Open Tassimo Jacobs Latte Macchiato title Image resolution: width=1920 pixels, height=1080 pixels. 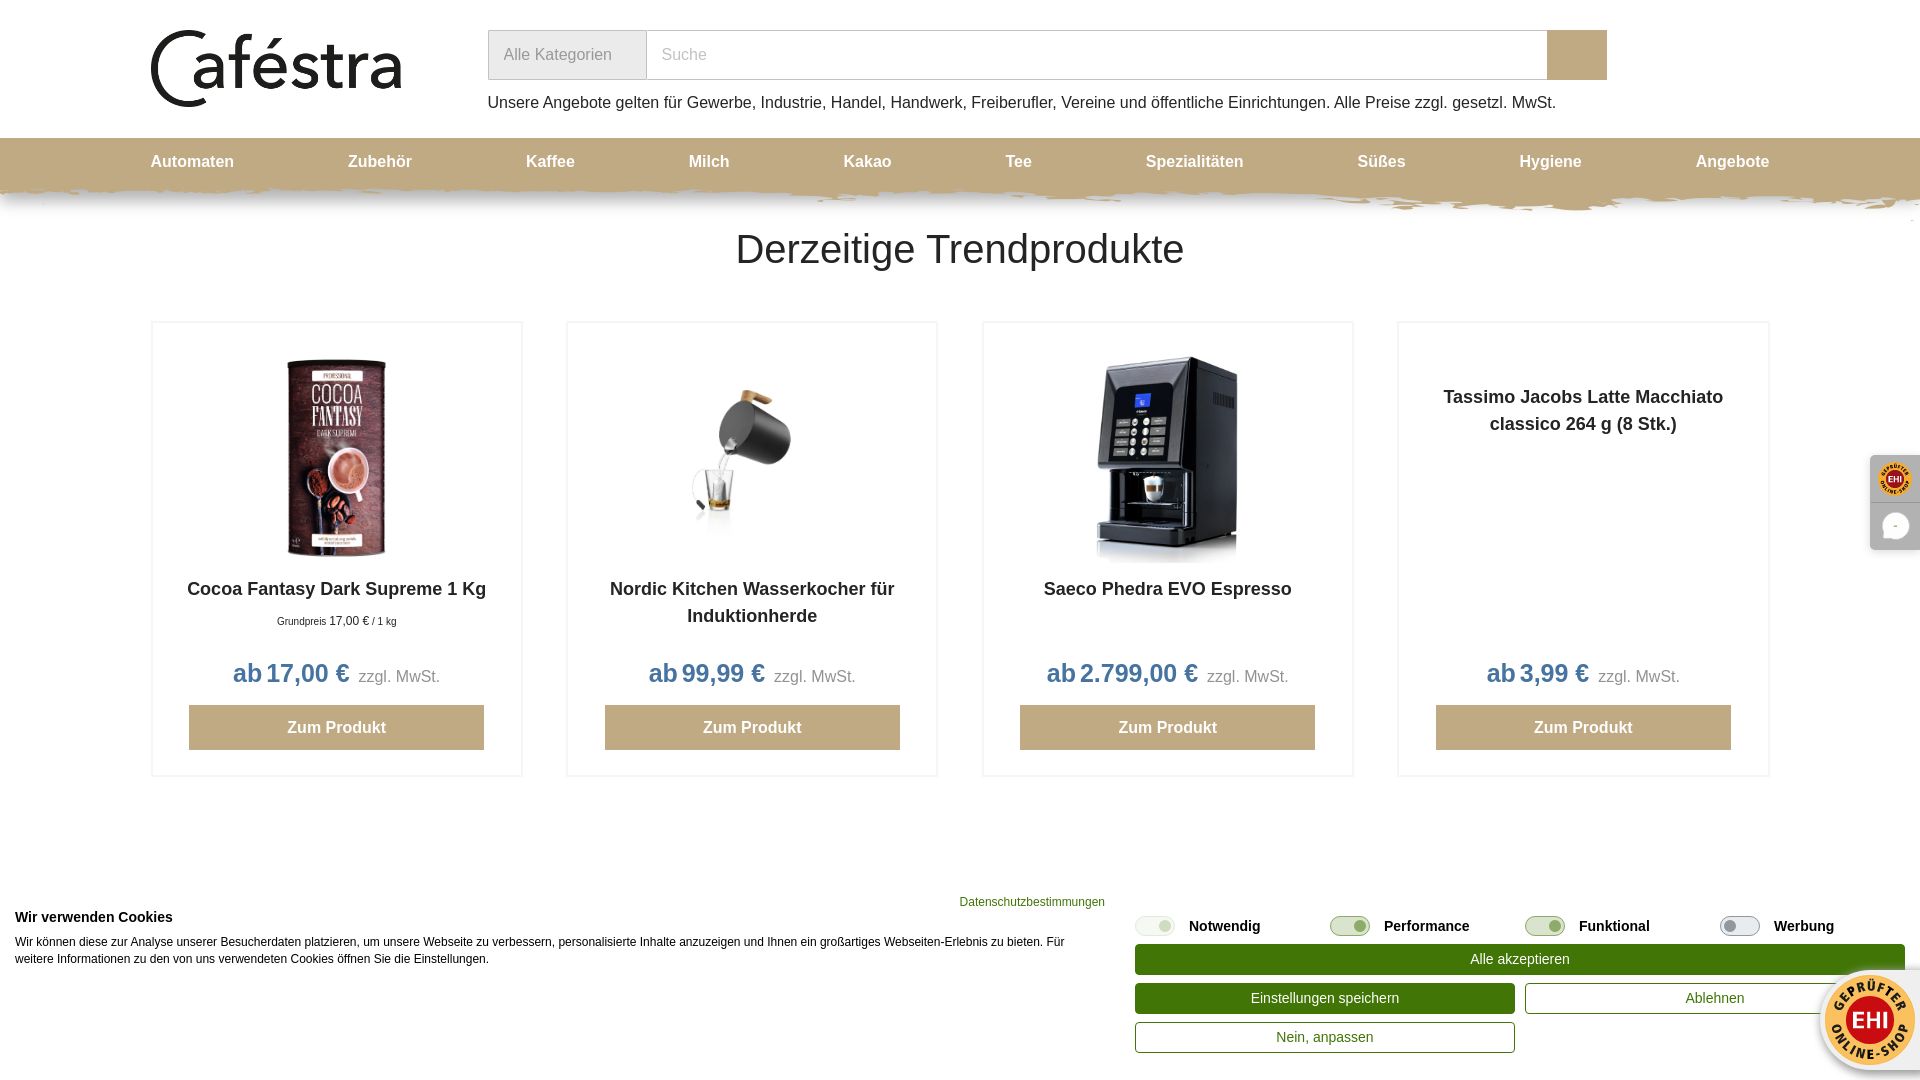(x=1583, y=411)
